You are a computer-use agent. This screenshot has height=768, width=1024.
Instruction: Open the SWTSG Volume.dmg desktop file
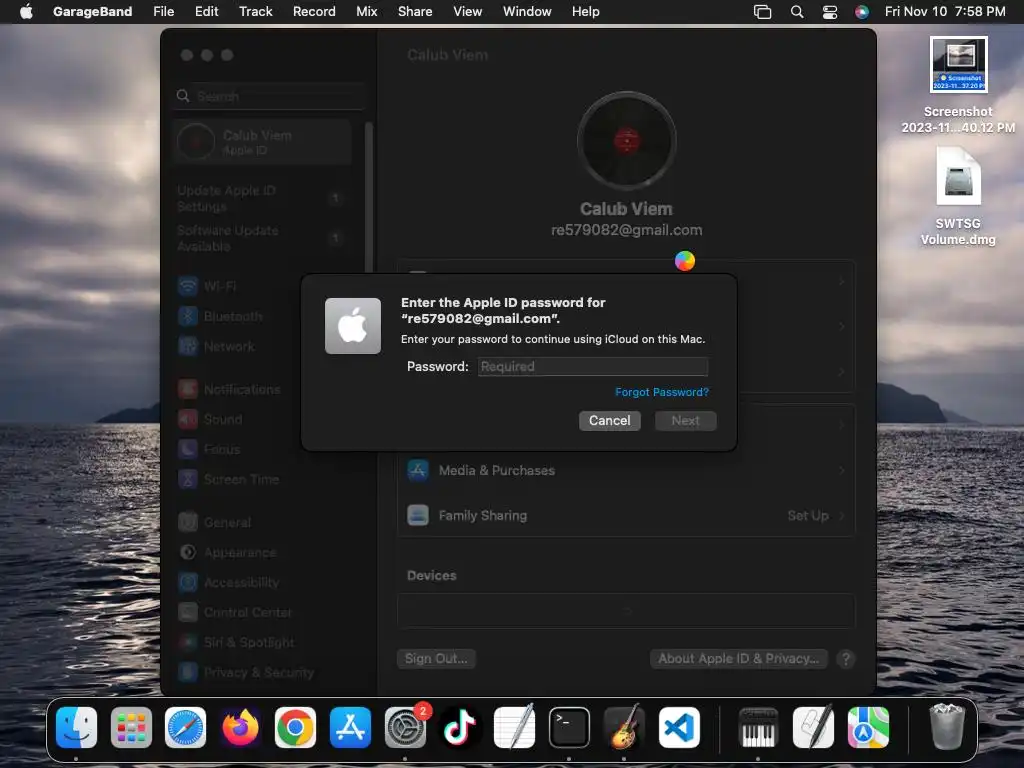tap(958, 197)
